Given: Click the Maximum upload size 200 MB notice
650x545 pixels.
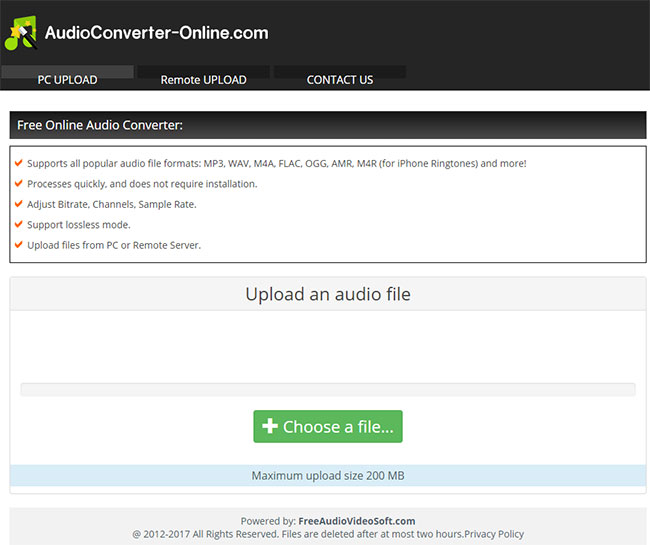Looking at the screenshot, I should point(328,475).
